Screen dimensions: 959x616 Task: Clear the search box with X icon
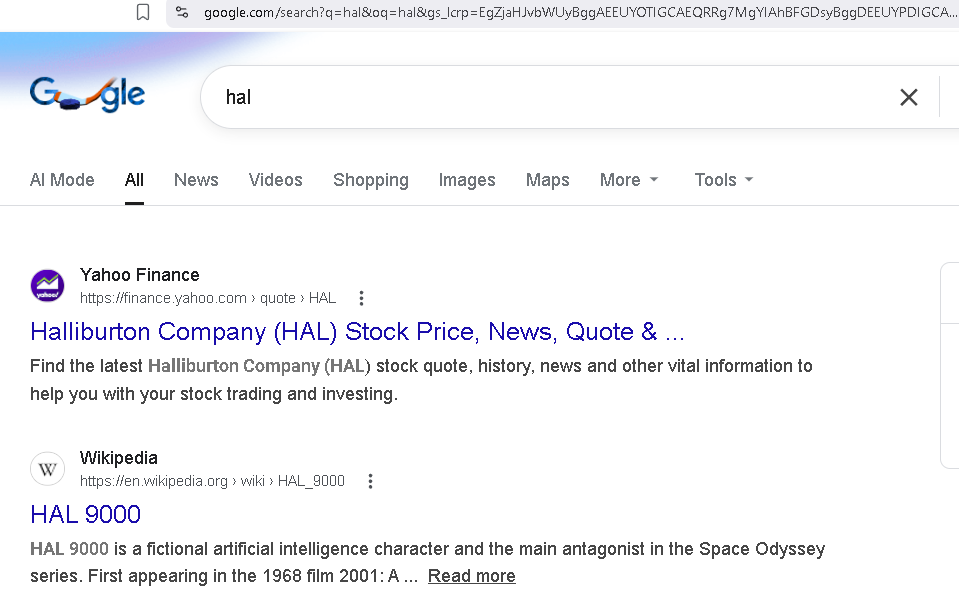coord(908,97)
